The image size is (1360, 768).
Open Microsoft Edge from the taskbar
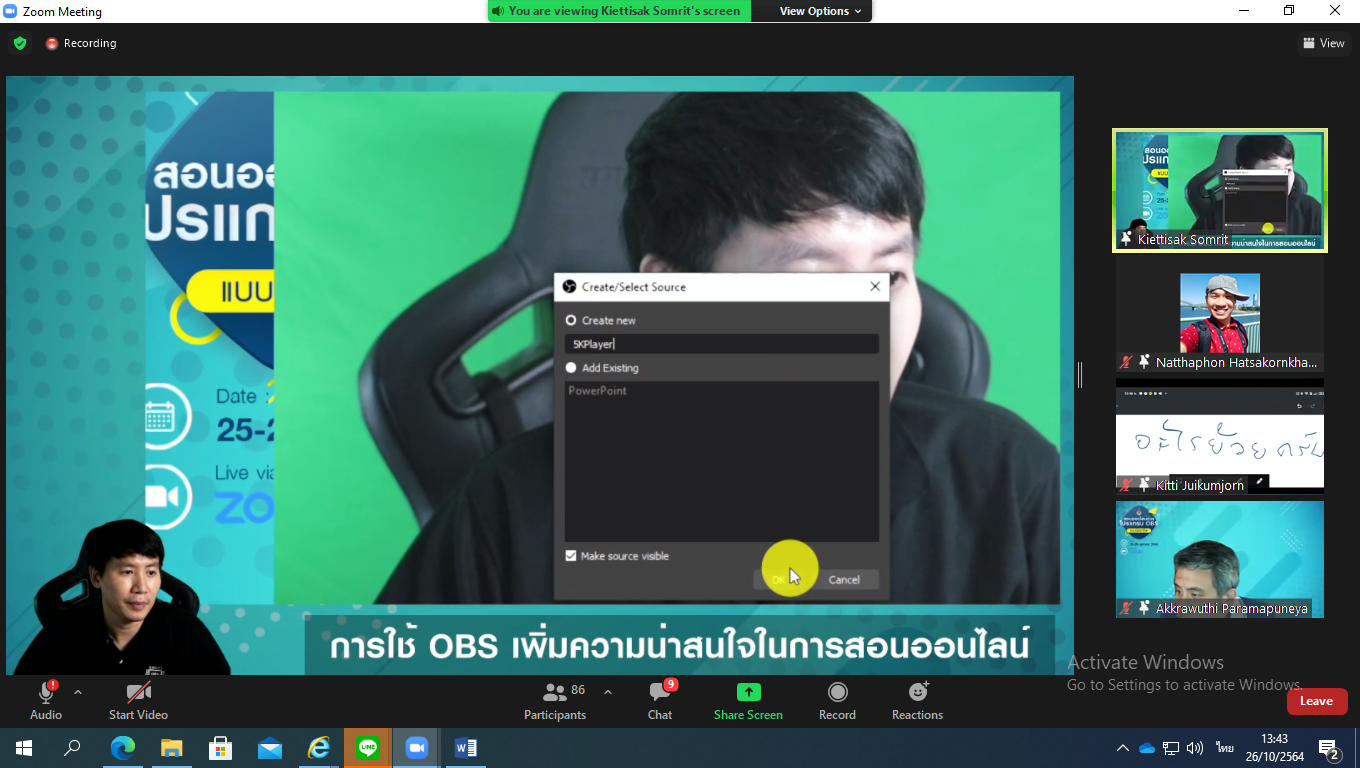pyautogui.click(x=122, y=748)
